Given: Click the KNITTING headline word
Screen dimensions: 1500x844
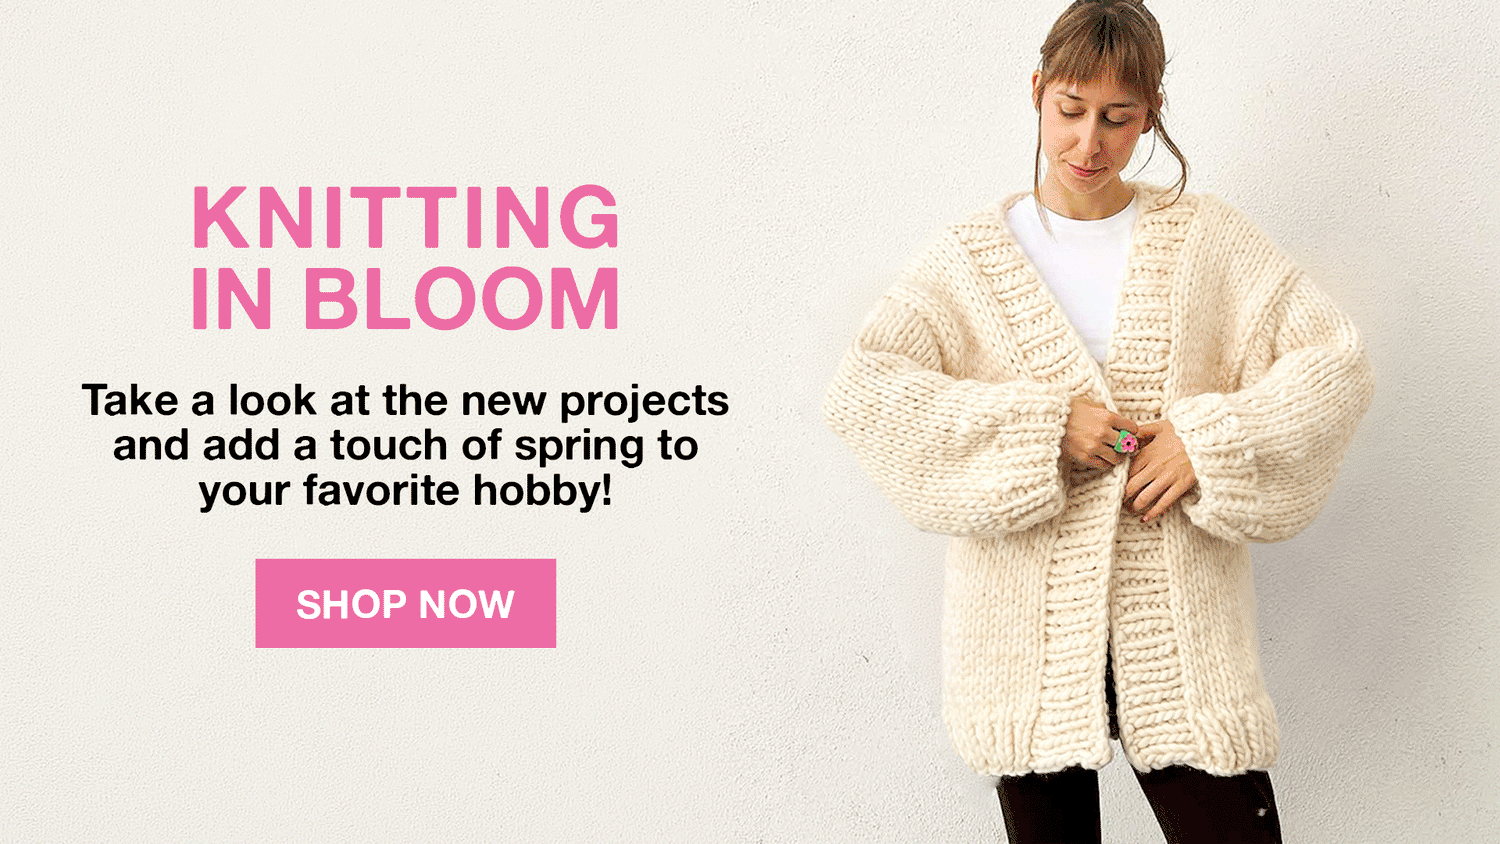Looking at the screenshot, I should [x=405, y=217].
